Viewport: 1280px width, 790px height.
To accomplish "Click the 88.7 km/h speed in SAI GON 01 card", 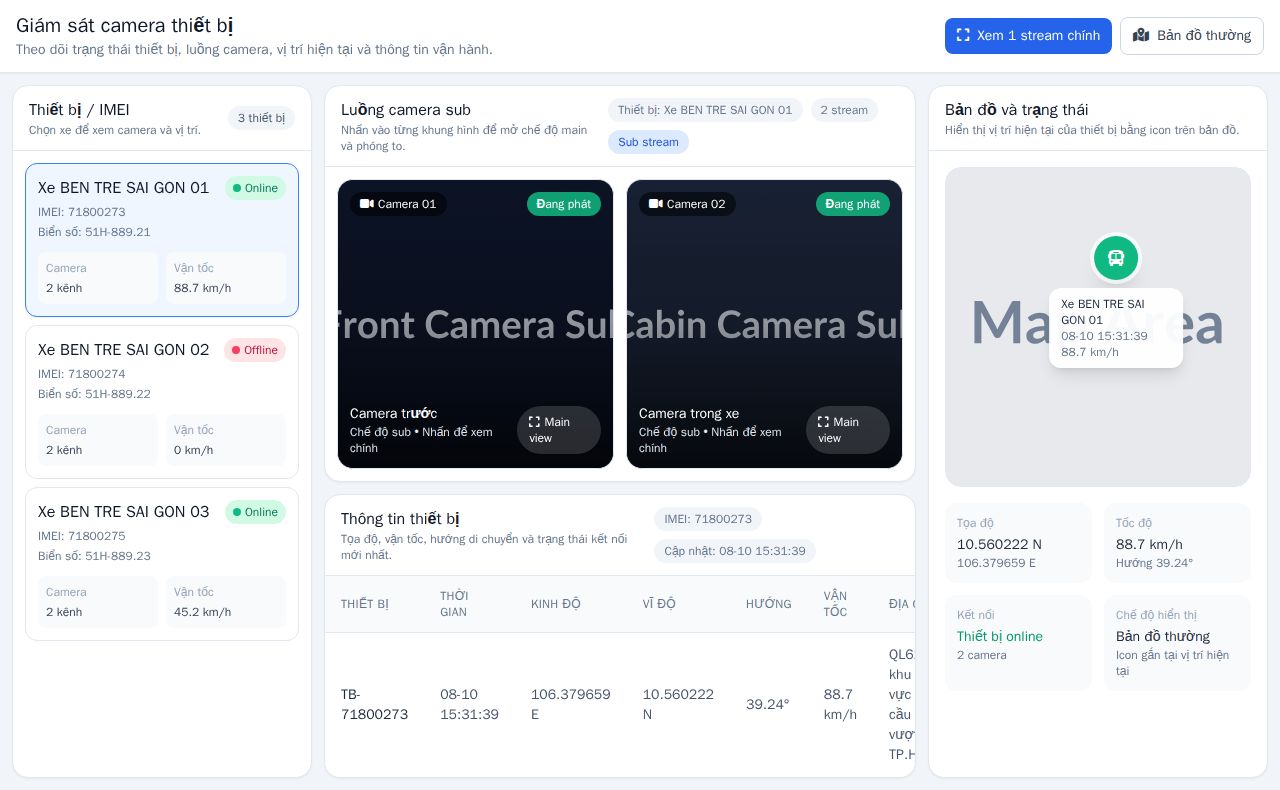I will [x=202, y=288].
